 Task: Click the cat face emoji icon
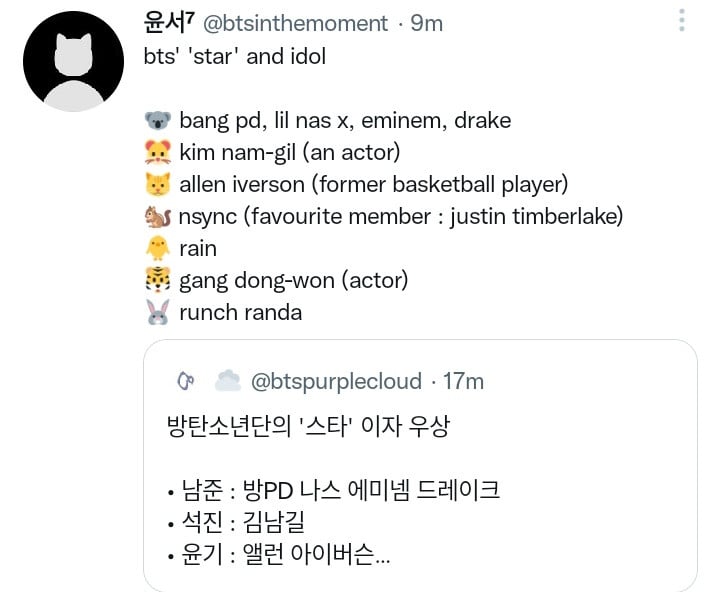pos(158,185)
